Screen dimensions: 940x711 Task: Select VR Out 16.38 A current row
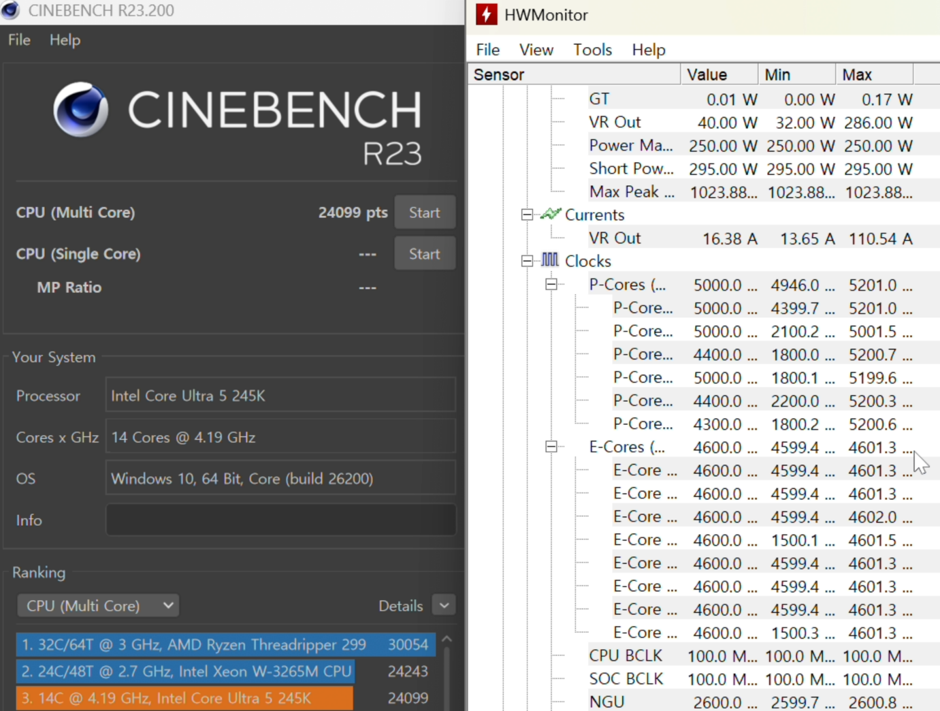tap(751, 238)
